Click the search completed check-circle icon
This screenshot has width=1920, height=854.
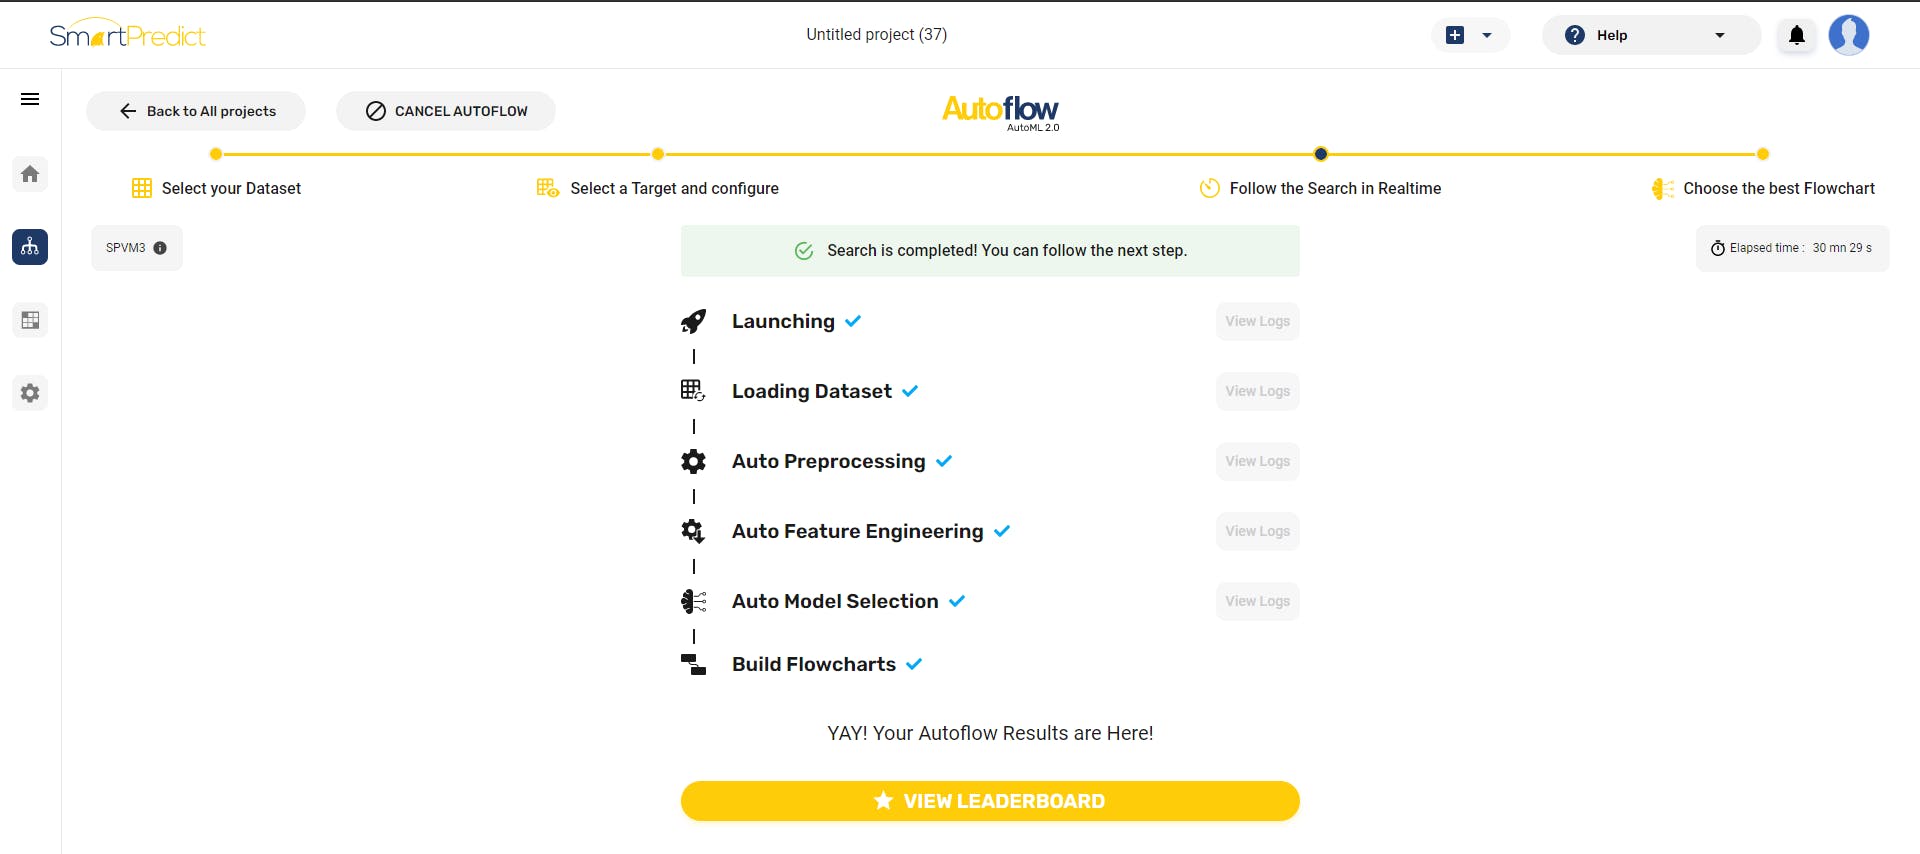point(804,251)
